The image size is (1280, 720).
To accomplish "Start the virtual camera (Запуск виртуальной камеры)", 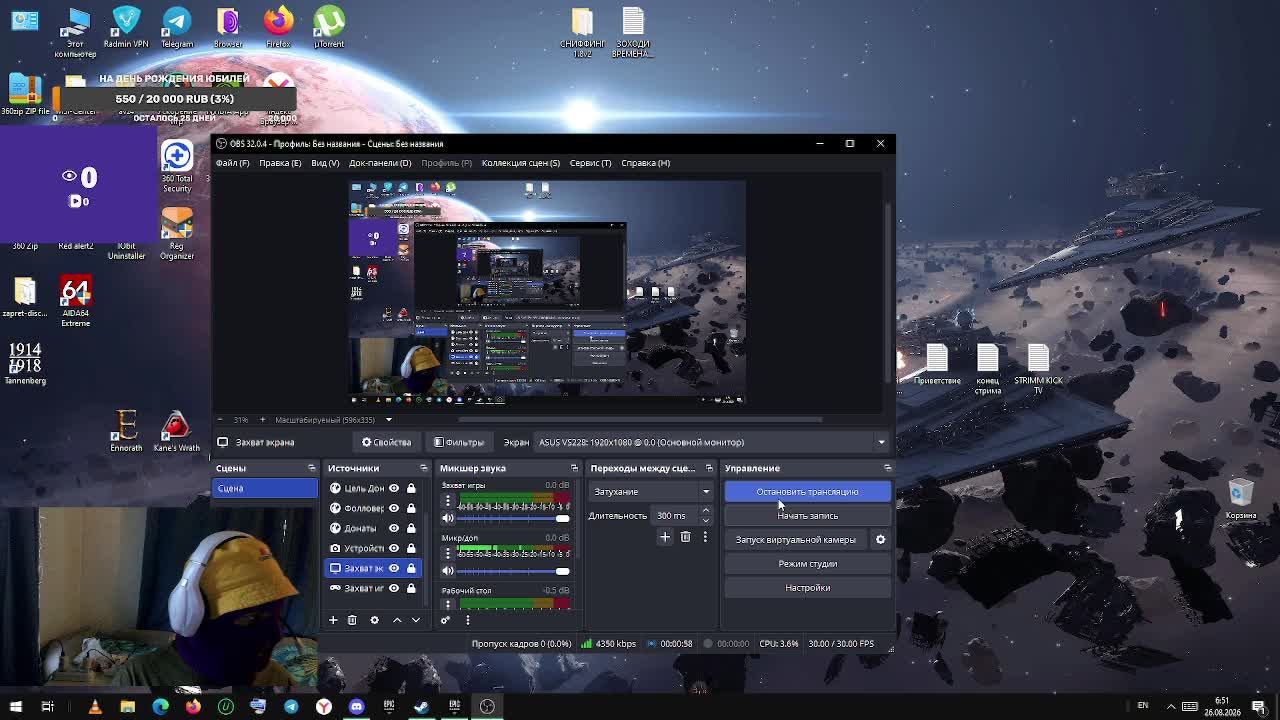I will coord(796,540).
